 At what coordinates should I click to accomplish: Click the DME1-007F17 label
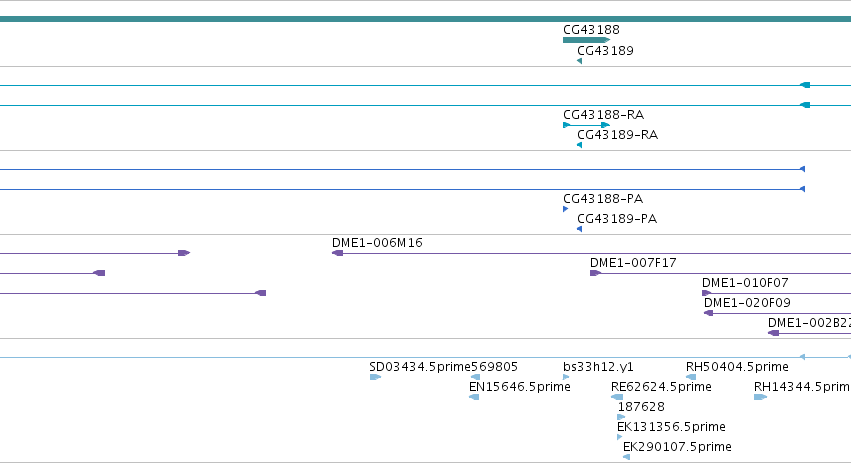[633, 263]
